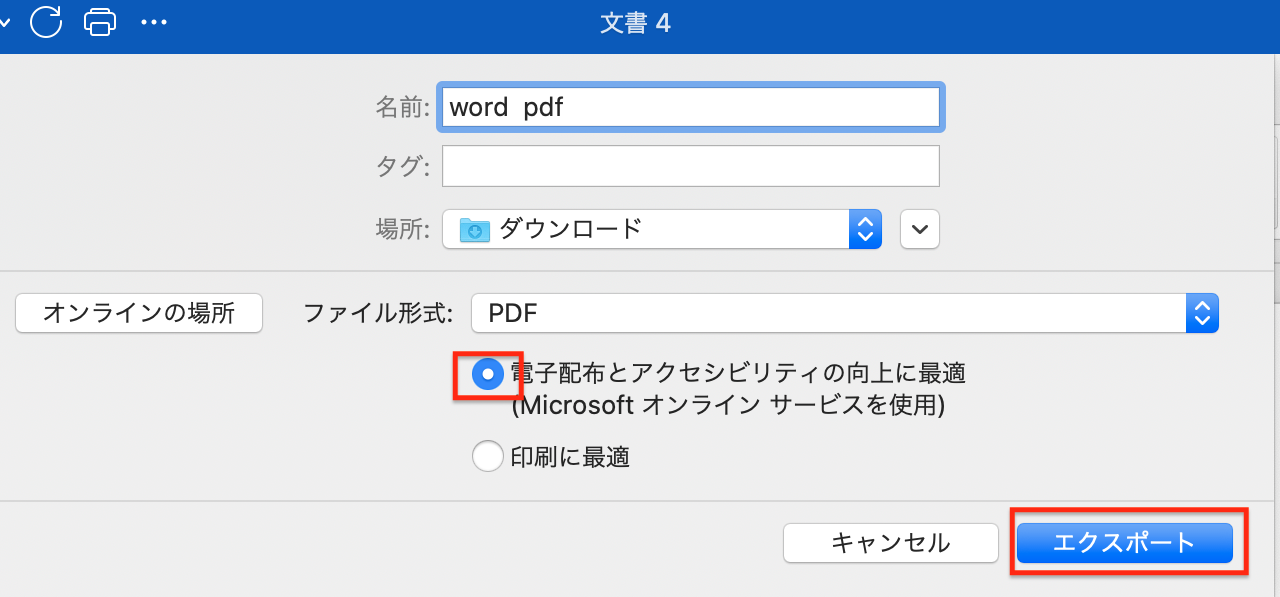This screenshot has width=1280, height=597.
Task: Click the オンラインの場所 button
Action: coord(139,313)
